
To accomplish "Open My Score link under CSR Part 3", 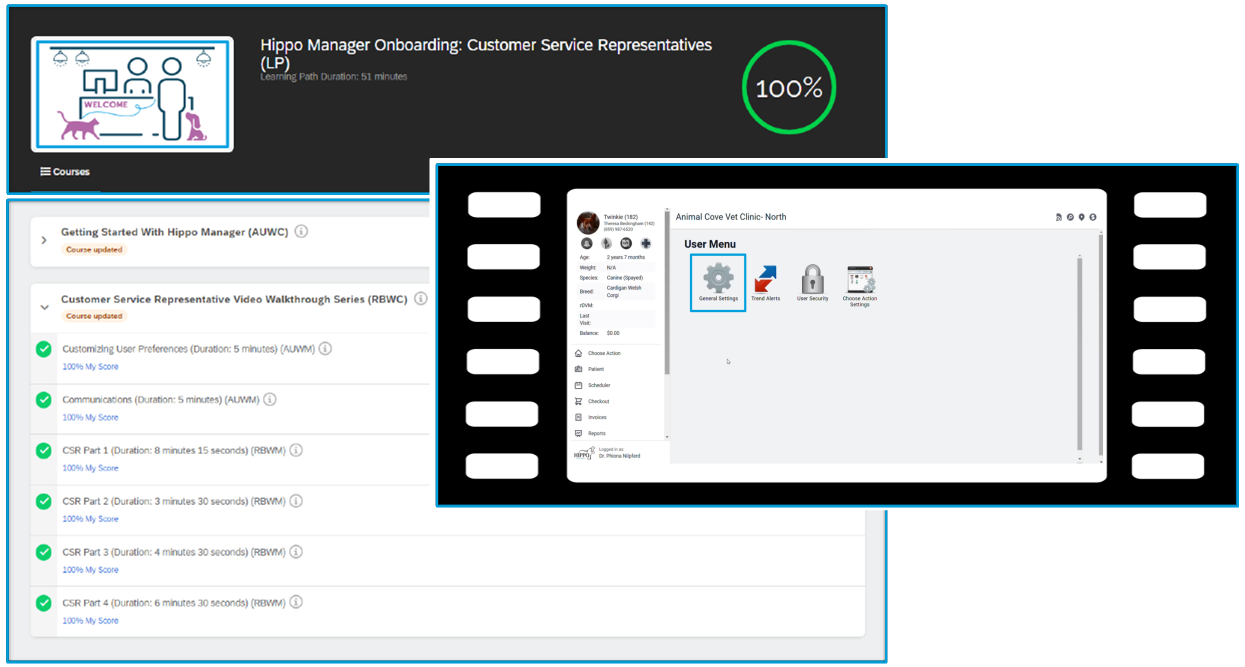I will tap(90, 570).
